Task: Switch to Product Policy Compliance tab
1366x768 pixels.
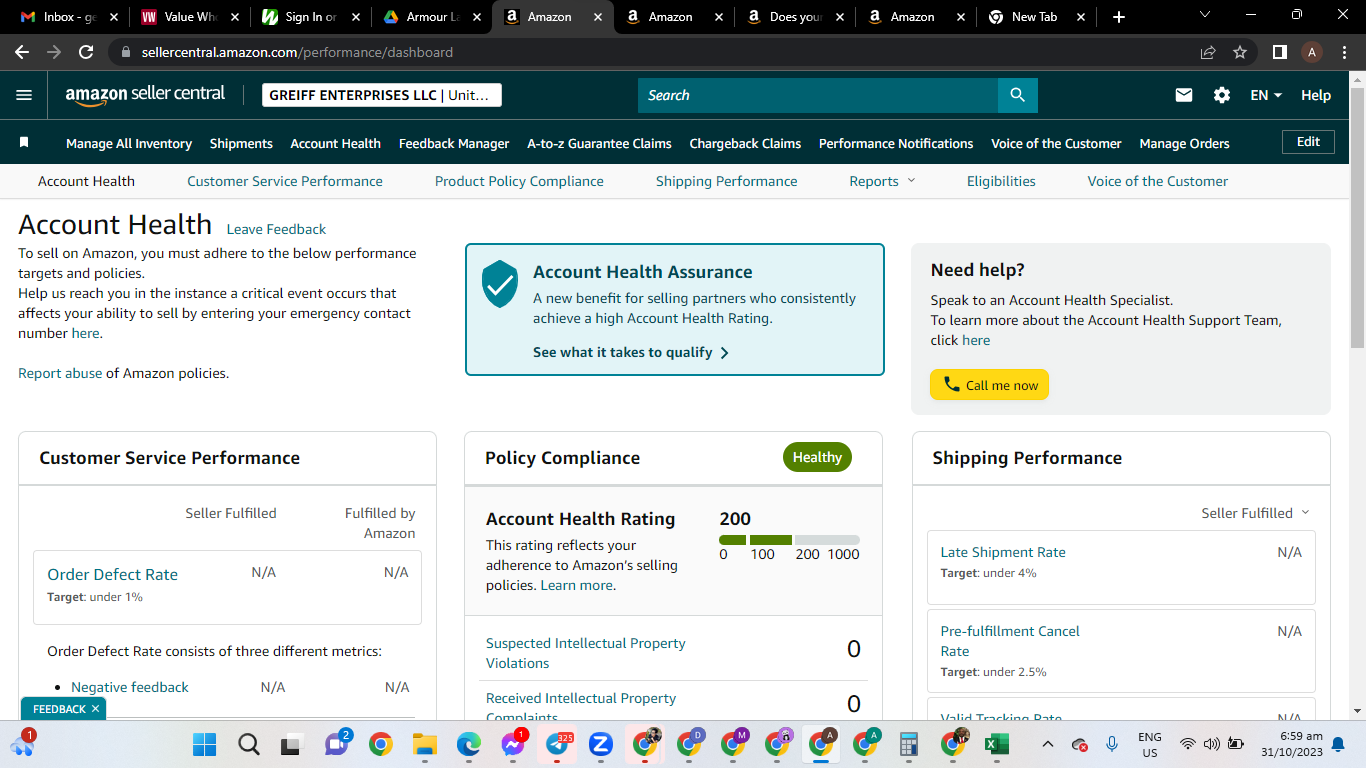Action: point(519,181)
